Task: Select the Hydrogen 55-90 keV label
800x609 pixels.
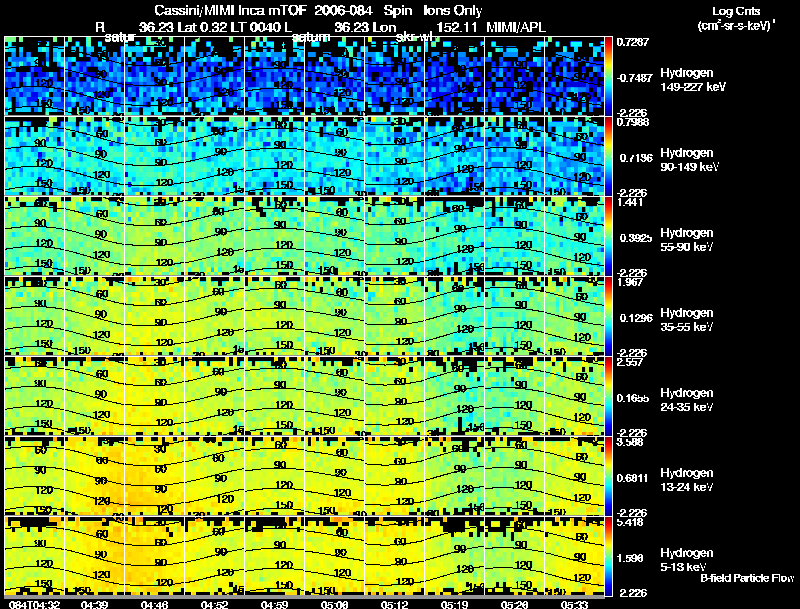Action: [x=687, y=240]
